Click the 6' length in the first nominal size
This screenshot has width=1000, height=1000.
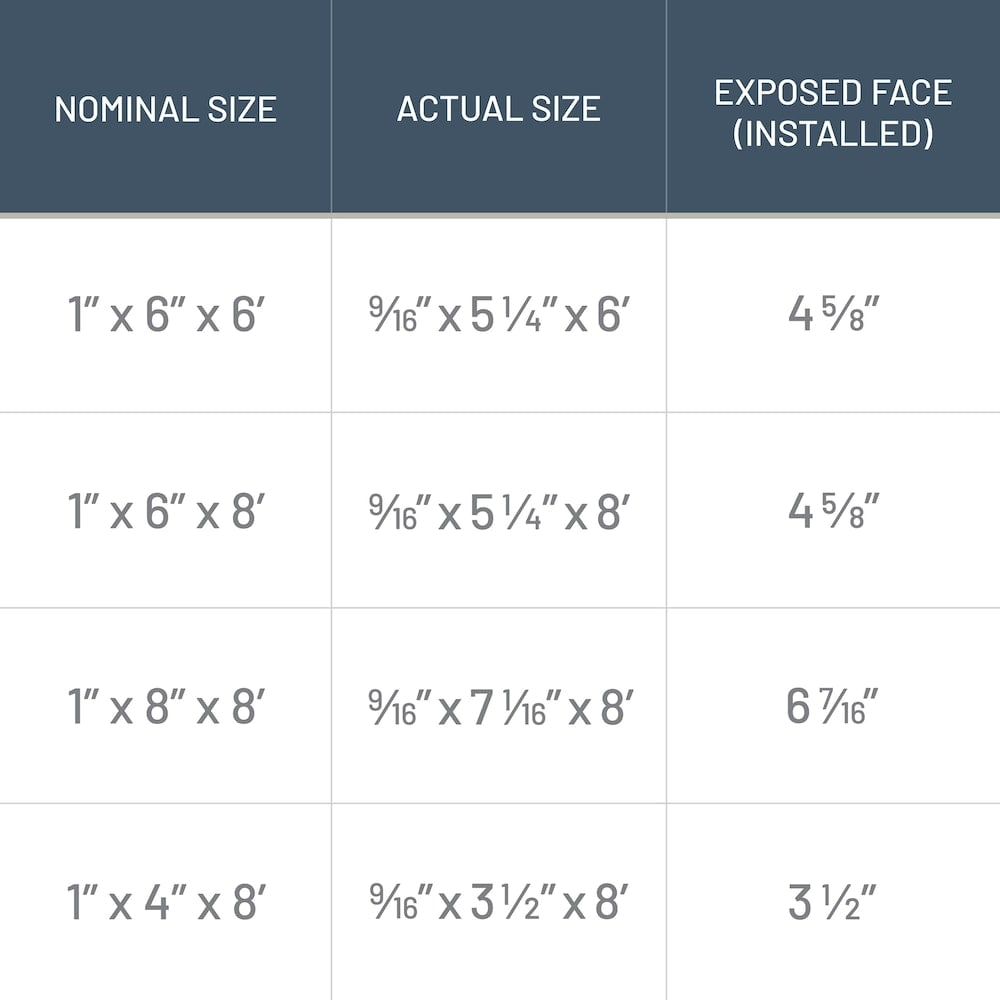pyautogui.click(x=246, y=316)
